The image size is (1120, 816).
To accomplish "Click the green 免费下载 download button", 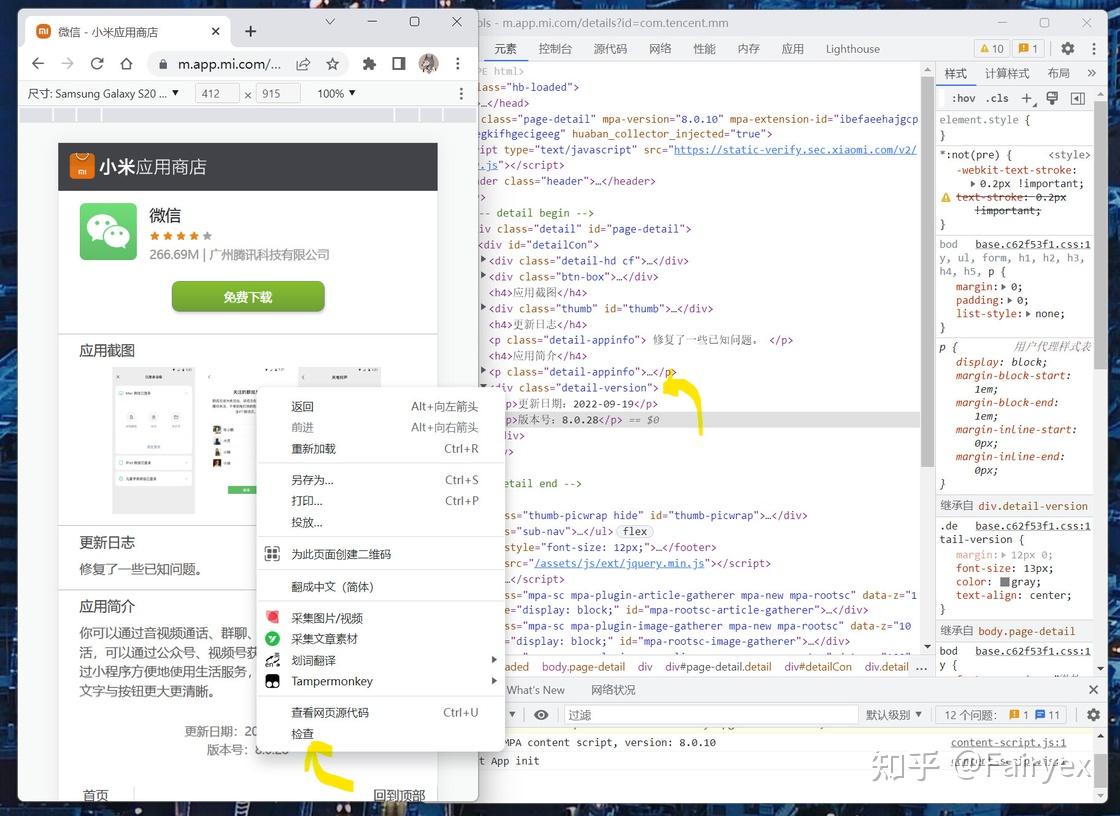I will coord(247,297).
